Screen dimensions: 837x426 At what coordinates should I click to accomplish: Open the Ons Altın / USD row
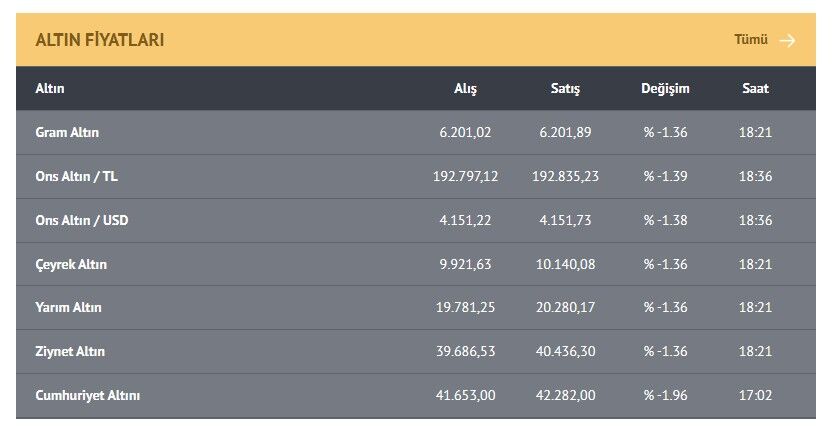click(416, 220)
